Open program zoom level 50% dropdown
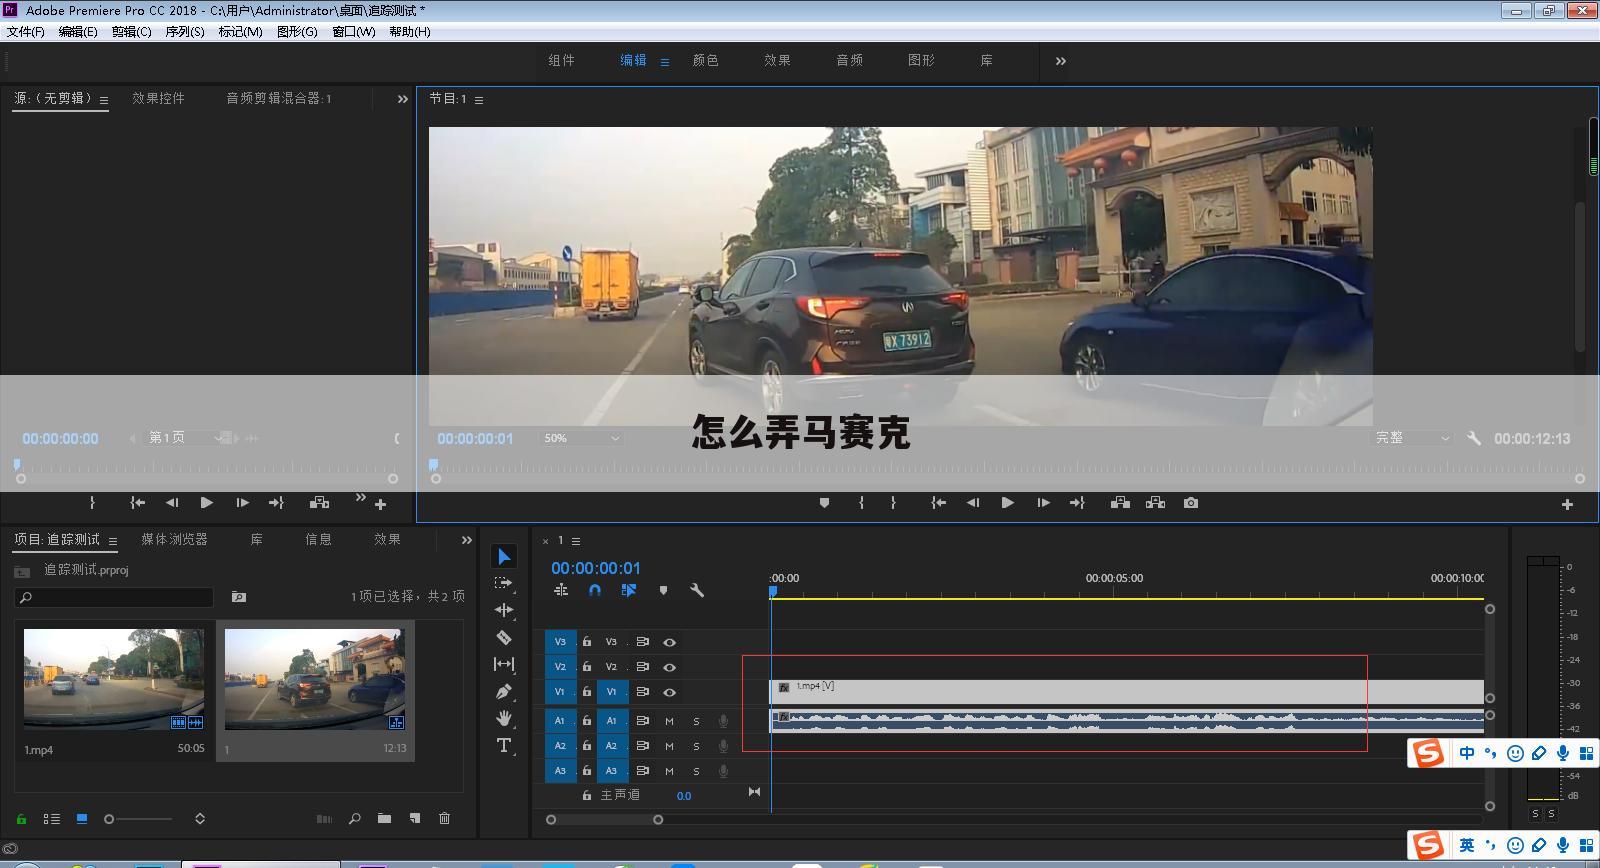1600x868 pixels. click(581, 438)
